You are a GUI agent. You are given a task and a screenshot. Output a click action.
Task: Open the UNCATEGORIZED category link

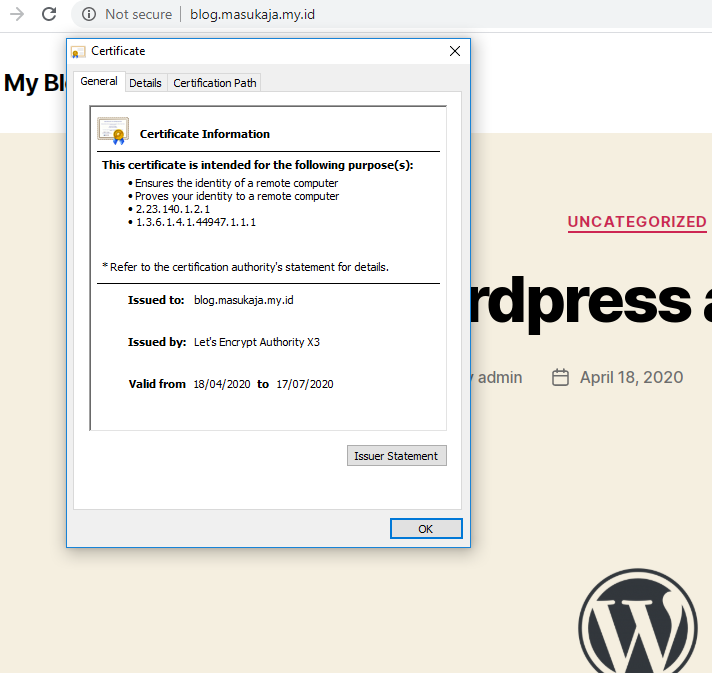pyautogui.click(x=637, y=222)
